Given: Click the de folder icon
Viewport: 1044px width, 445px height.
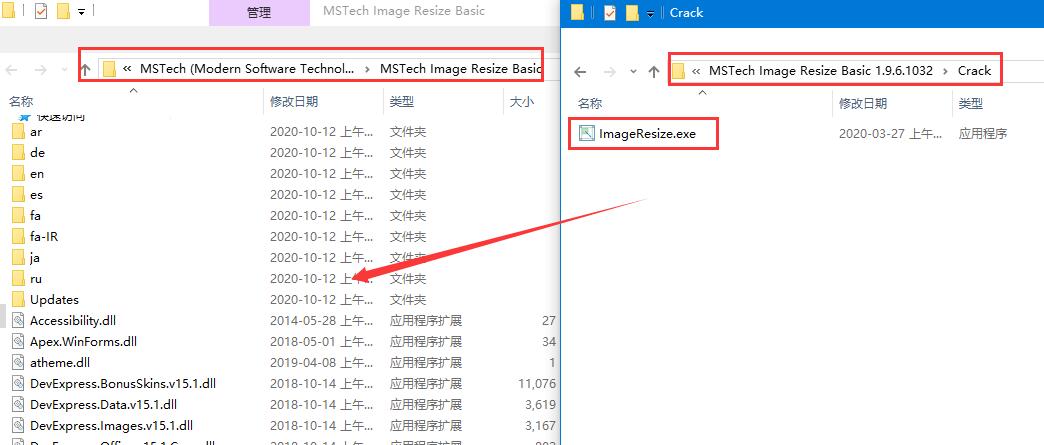Looking at the screenshot, I should point(19,153).
